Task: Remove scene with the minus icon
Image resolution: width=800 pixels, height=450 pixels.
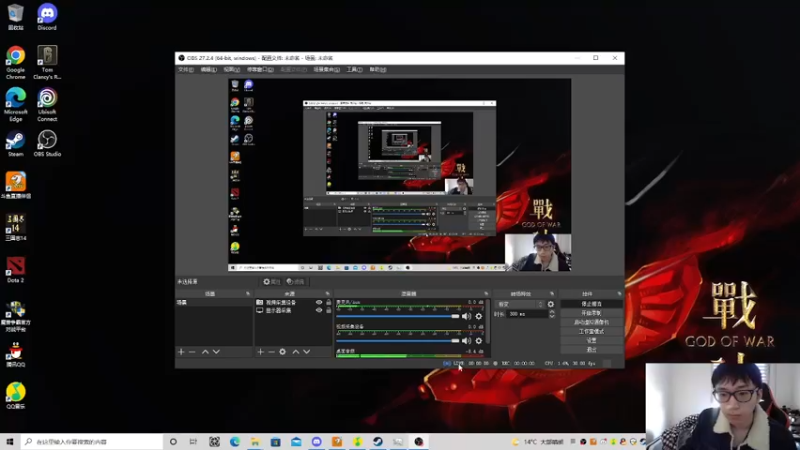Action: (x=192, y=352)
